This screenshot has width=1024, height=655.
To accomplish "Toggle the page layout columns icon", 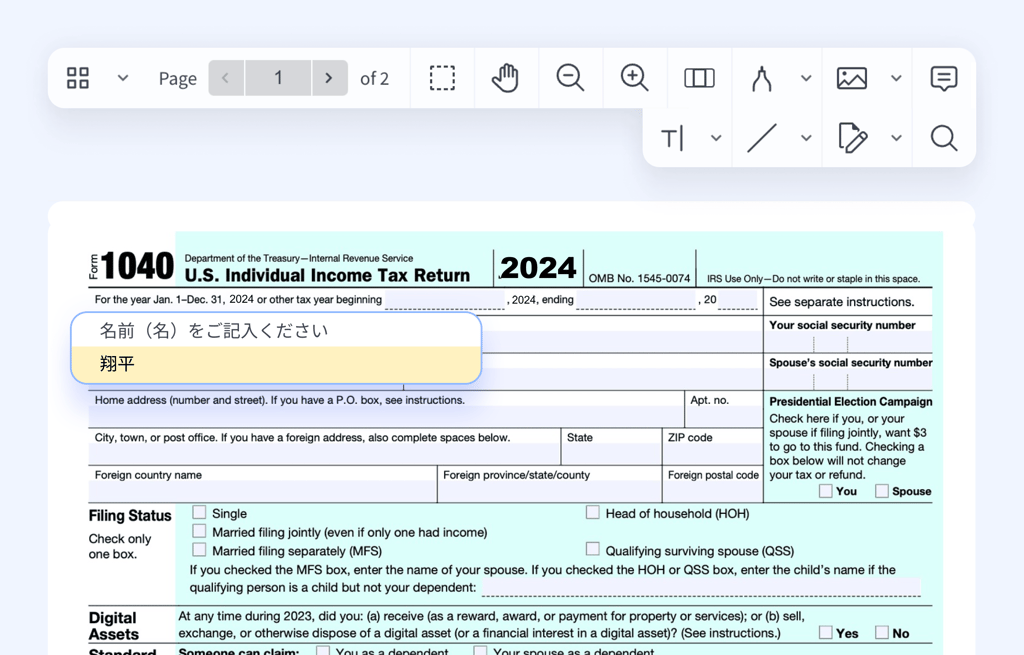I will pyautogui.click(x=699, y=78).
